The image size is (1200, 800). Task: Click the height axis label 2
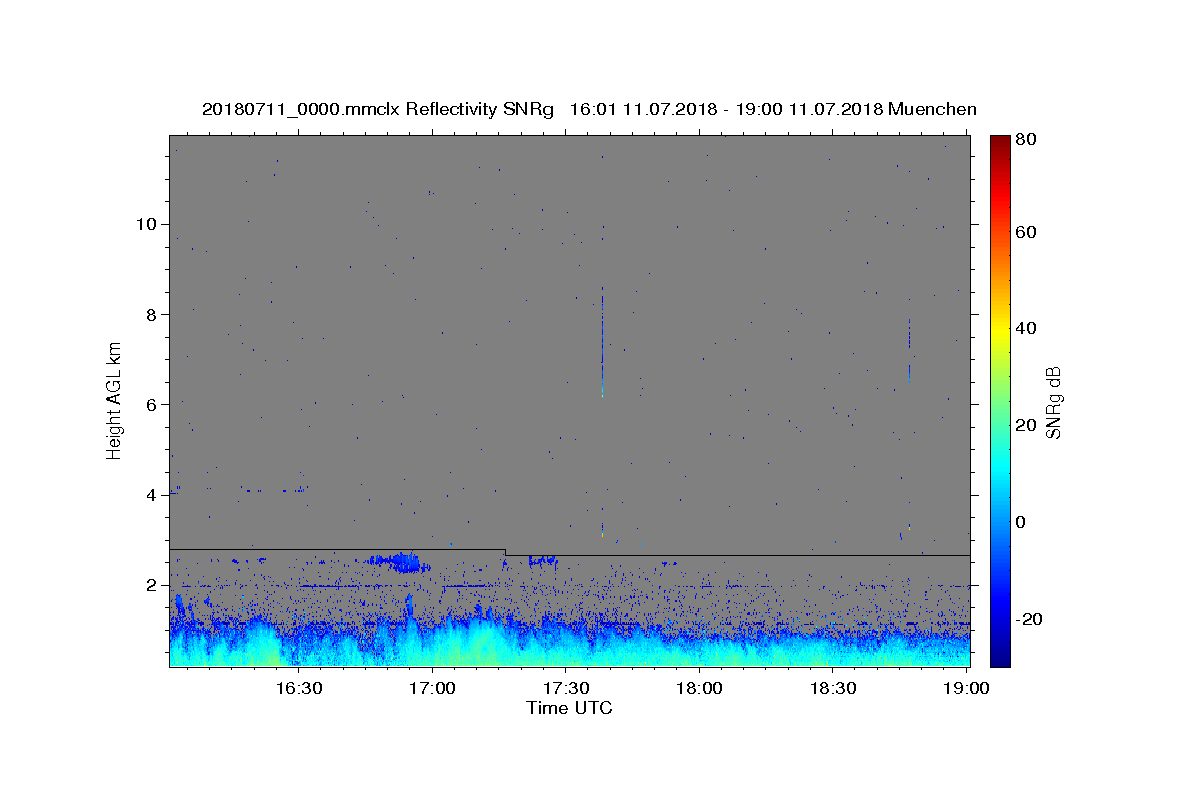tap(153, 585)
